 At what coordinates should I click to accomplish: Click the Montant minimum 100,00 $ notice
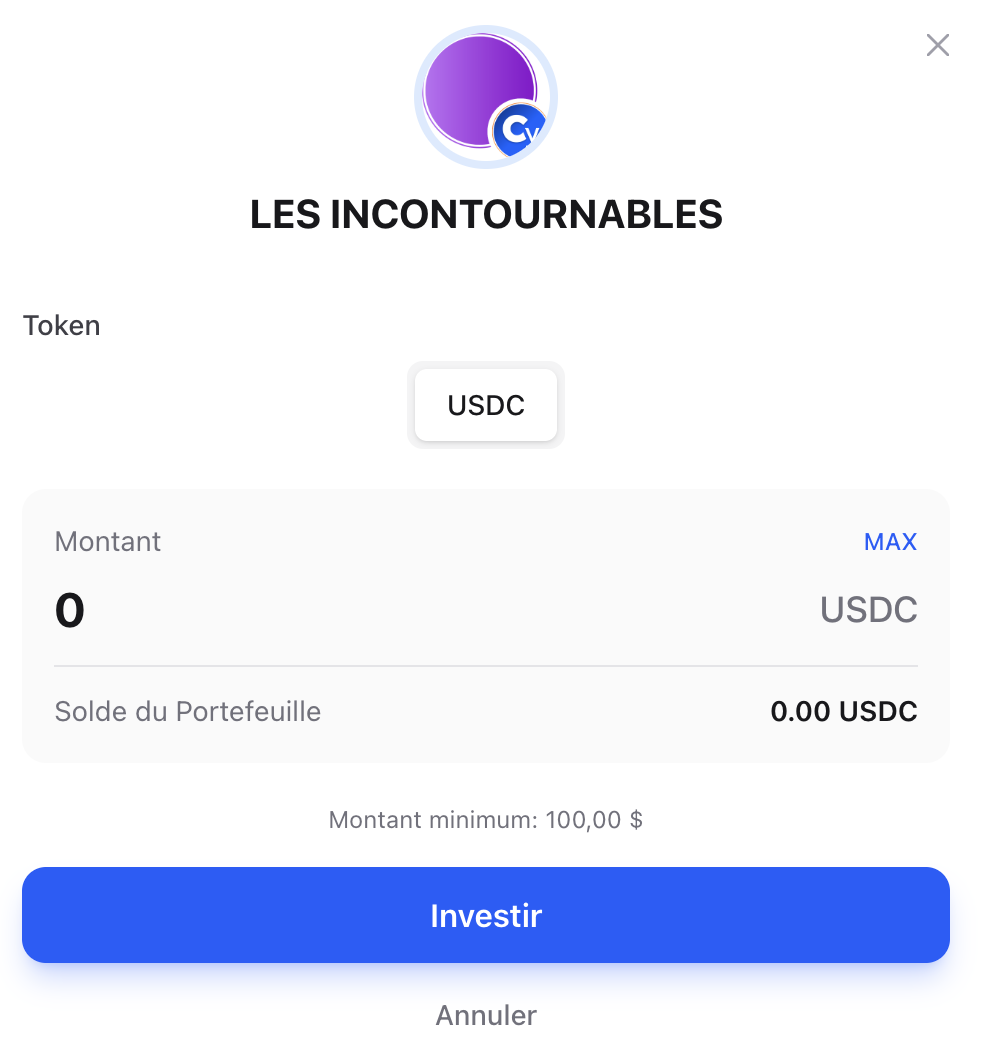point(486,821)
